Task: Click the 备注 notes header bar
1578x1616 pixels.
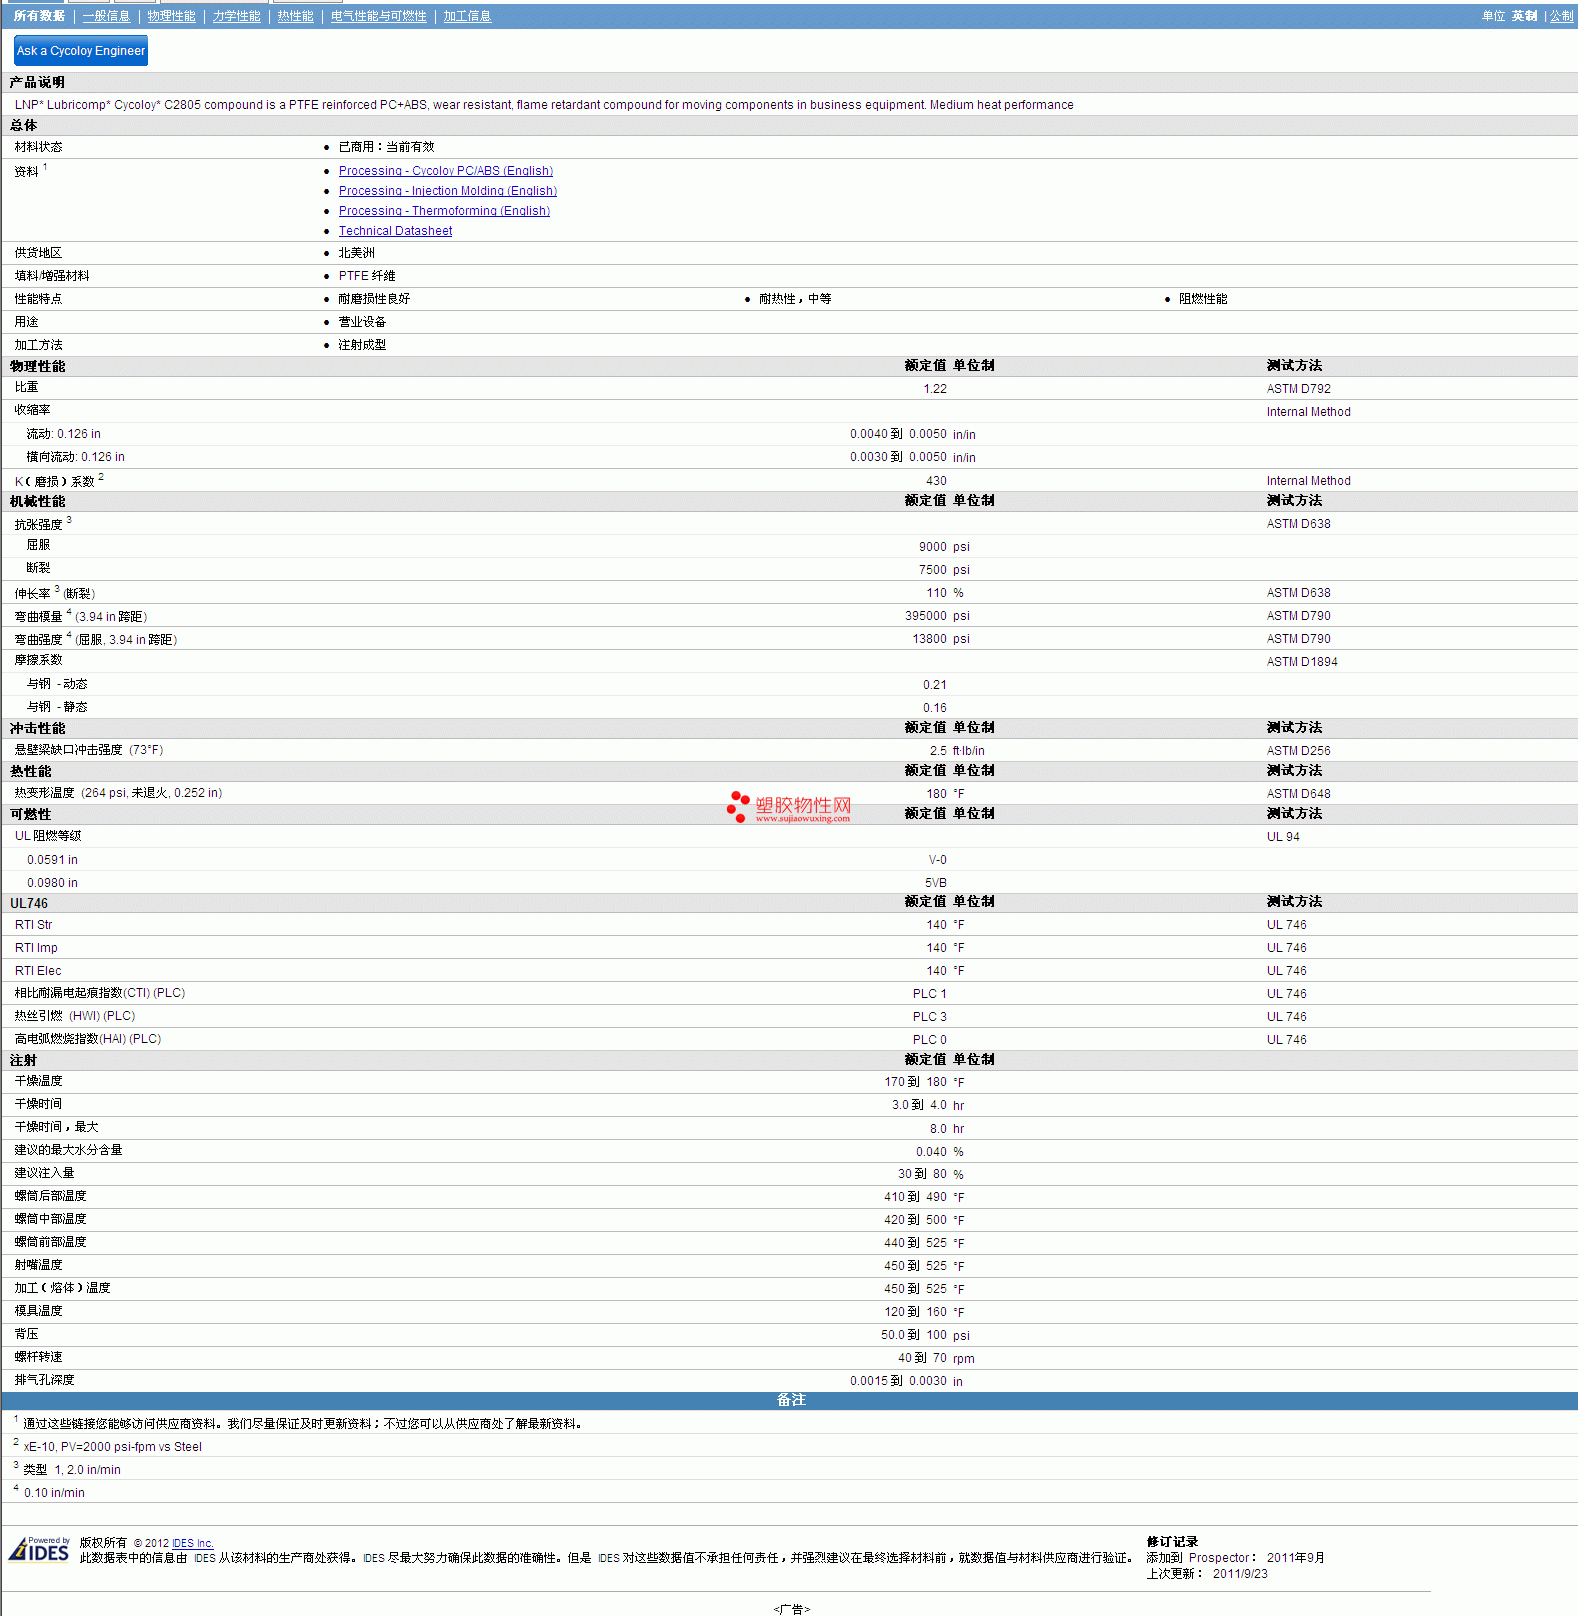Action: point(790,1400)
